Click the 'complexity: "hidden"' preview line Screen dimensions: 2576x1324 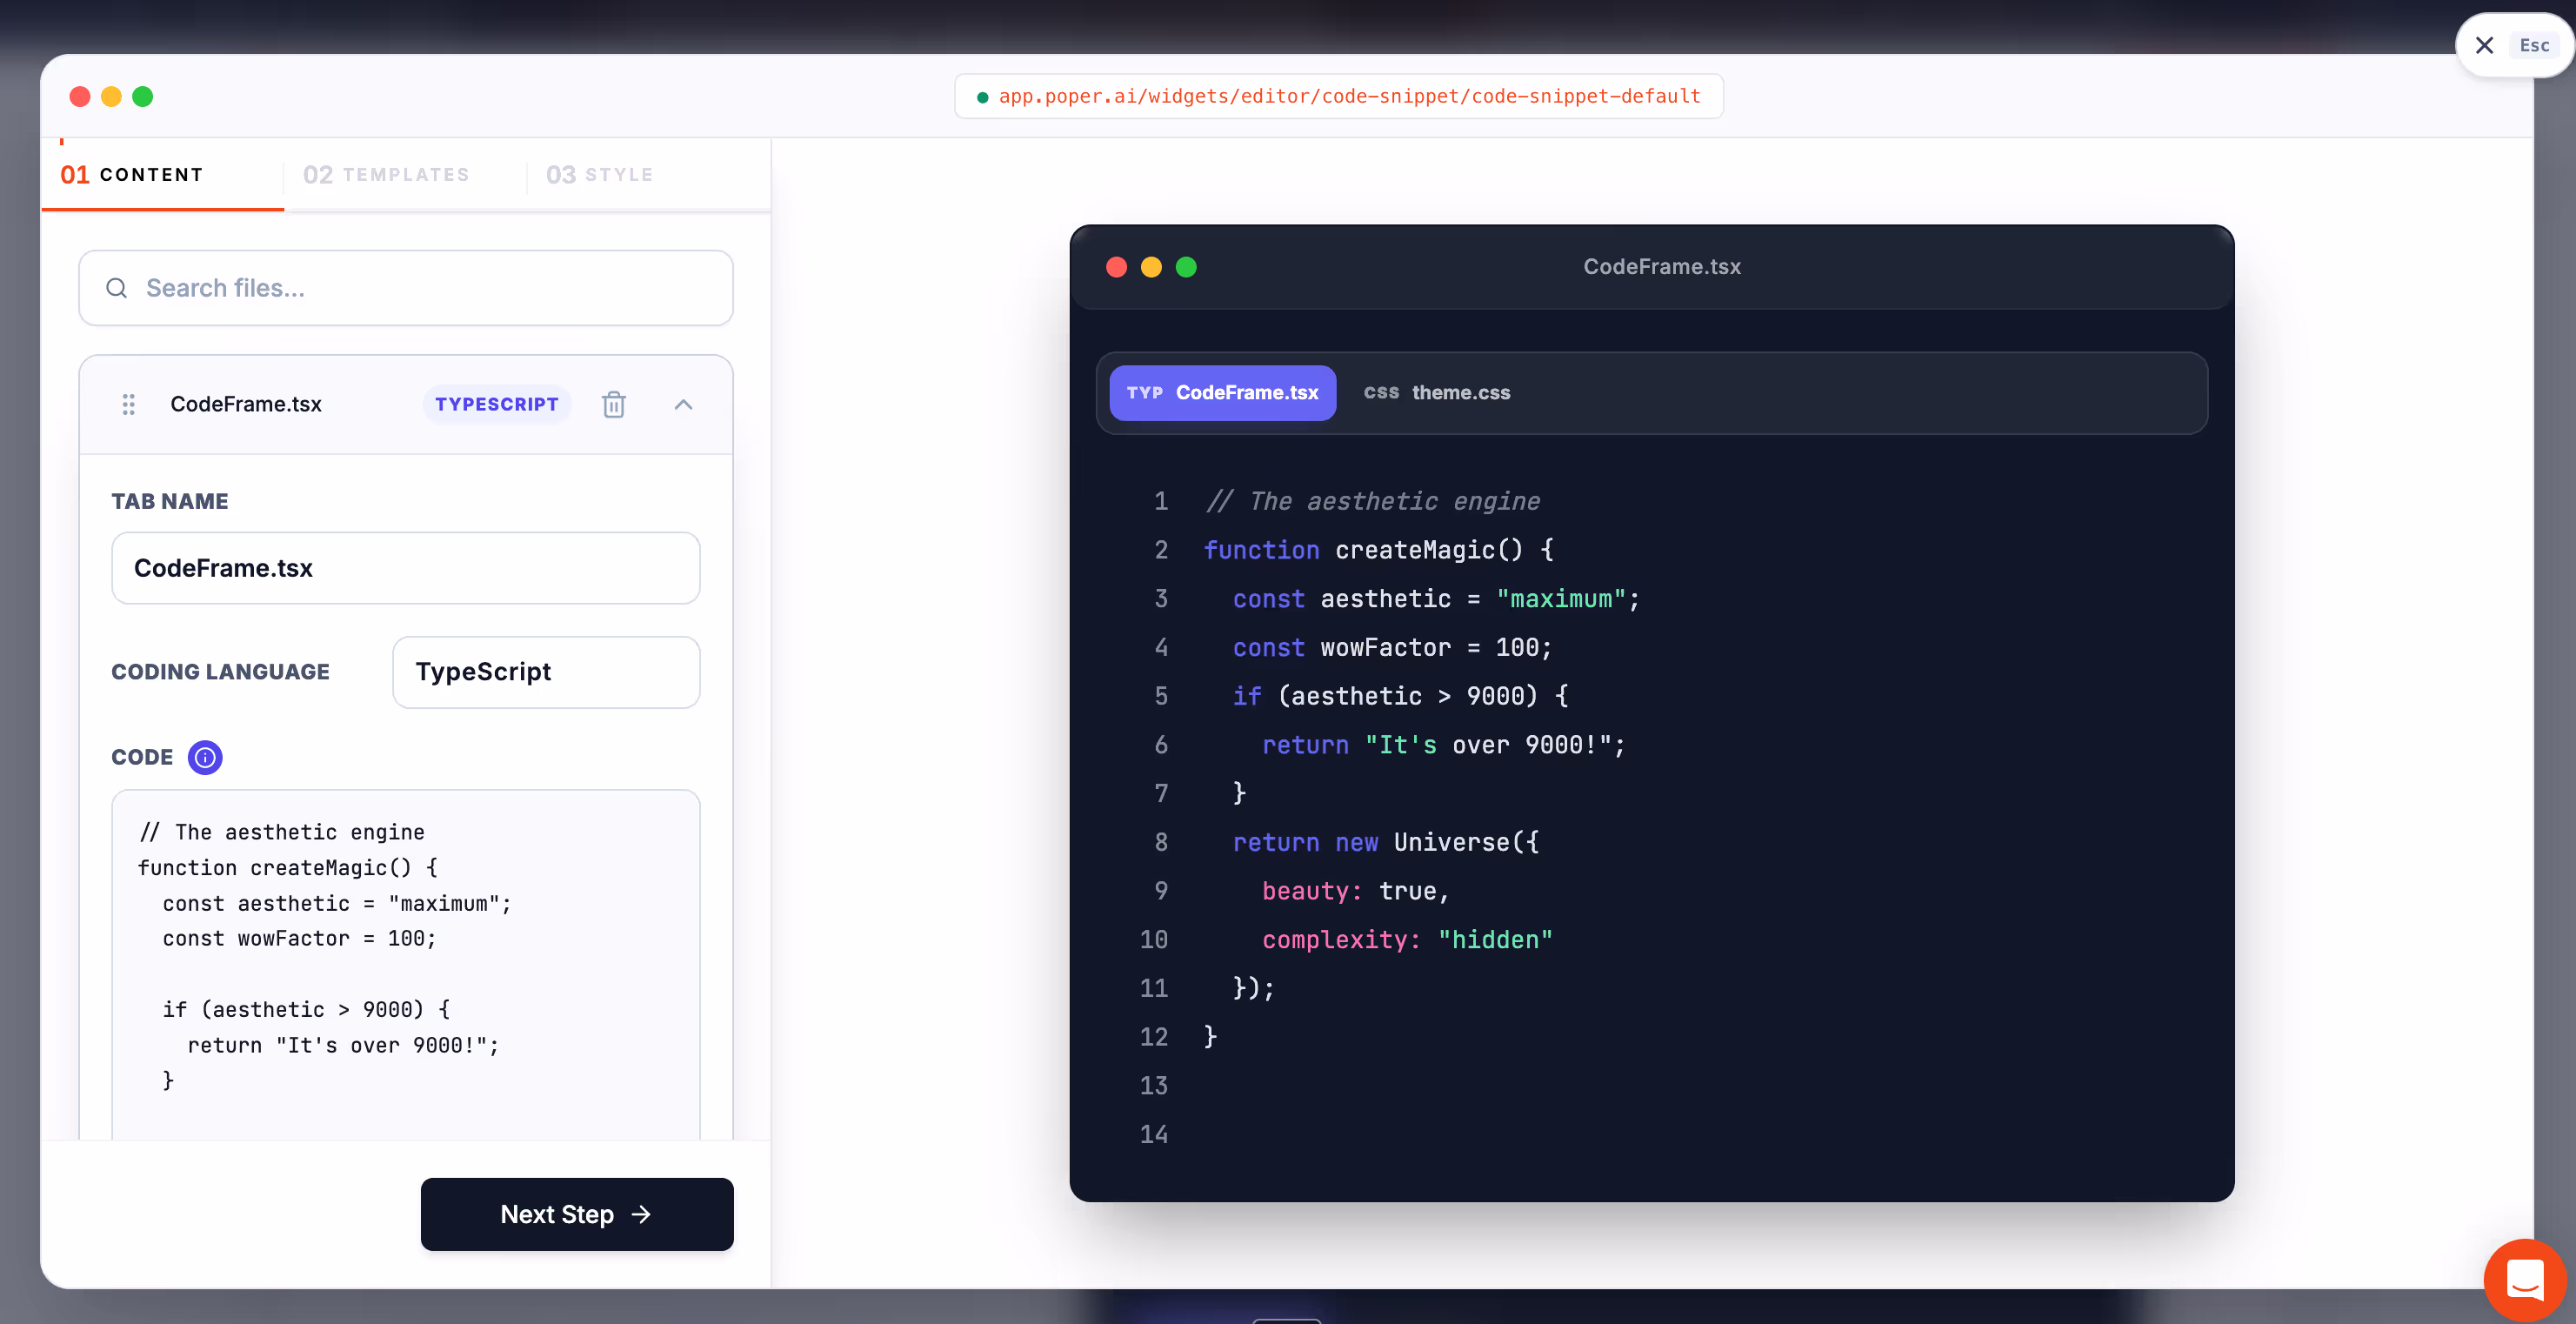pos(1407,940)
